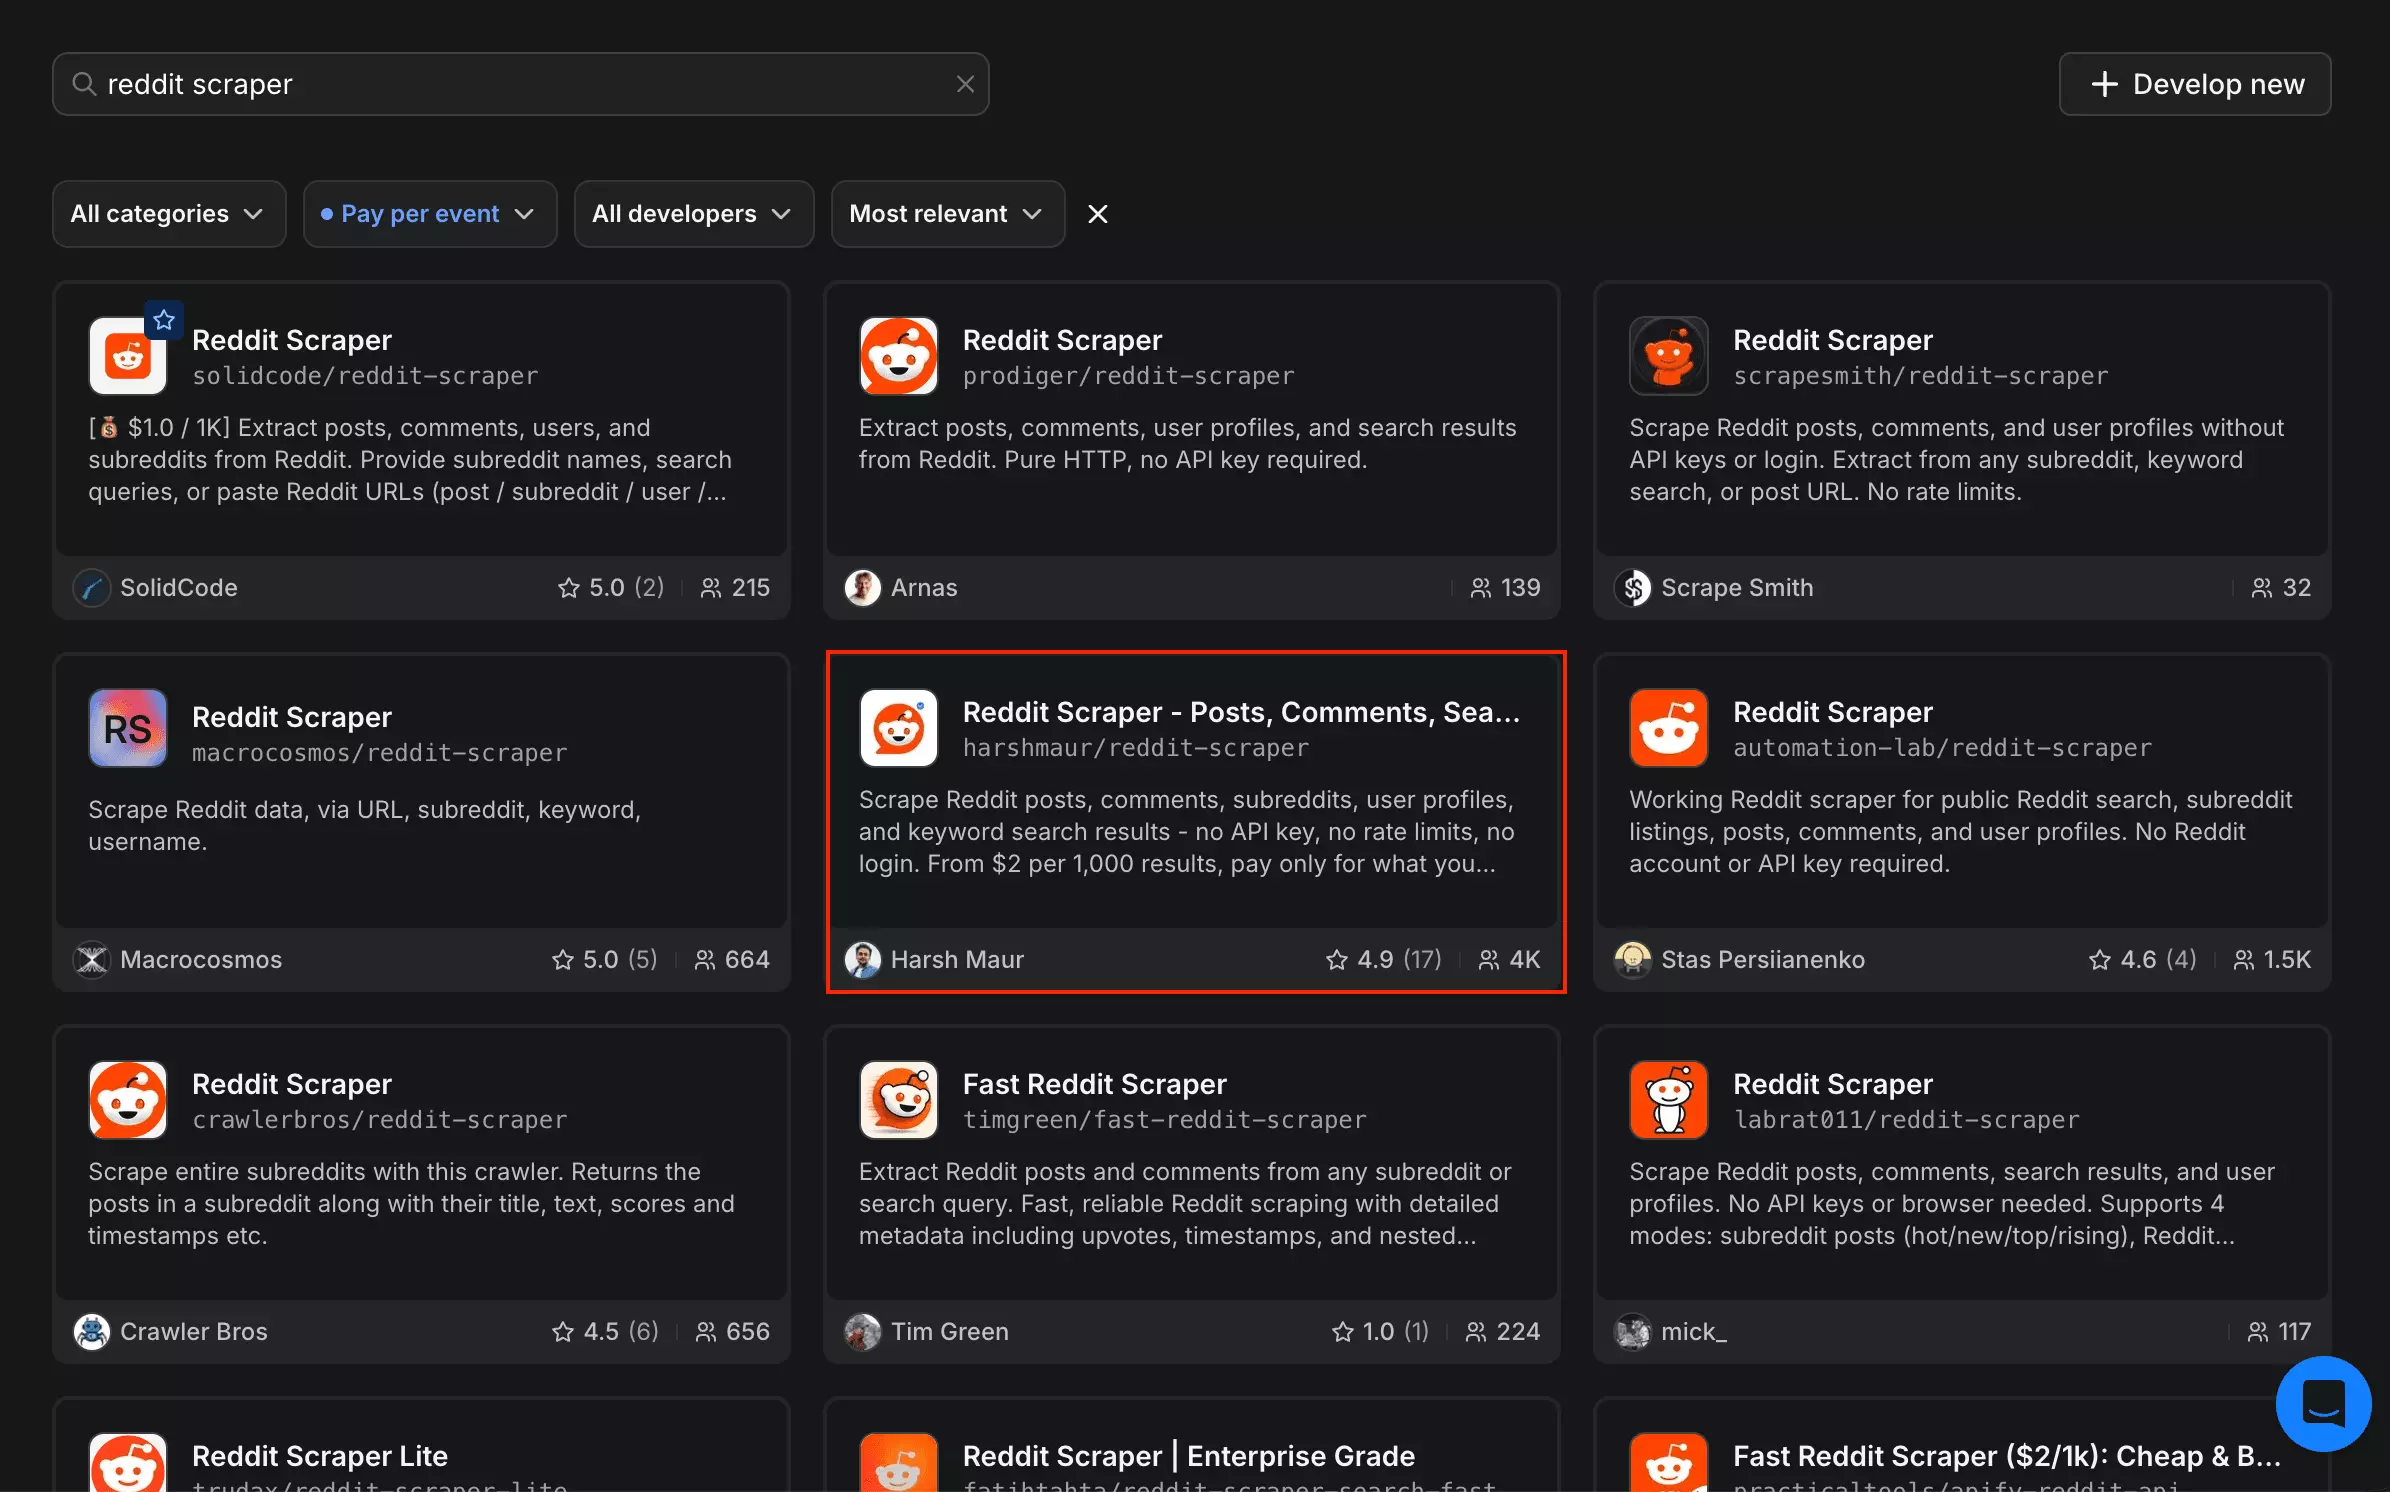2390x1492 pixels.
Task: Open the Reddit Scraper Lite title
Action: [319, 1456]
